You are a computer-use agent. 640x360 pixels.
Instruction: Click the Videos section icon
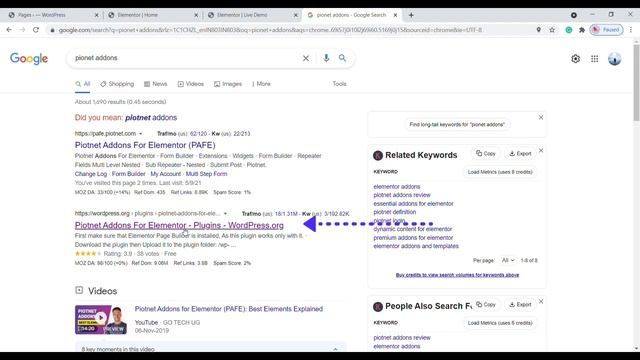click(79, 290)
